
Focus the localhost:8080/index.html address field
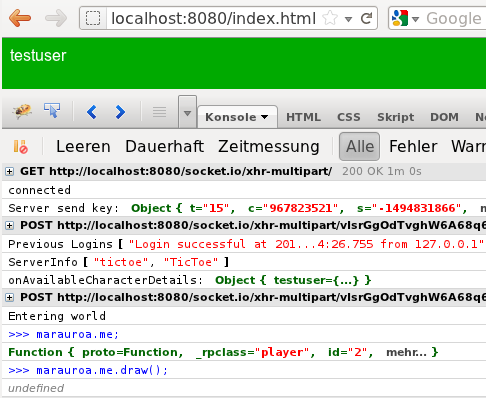(x=213, y=18)
